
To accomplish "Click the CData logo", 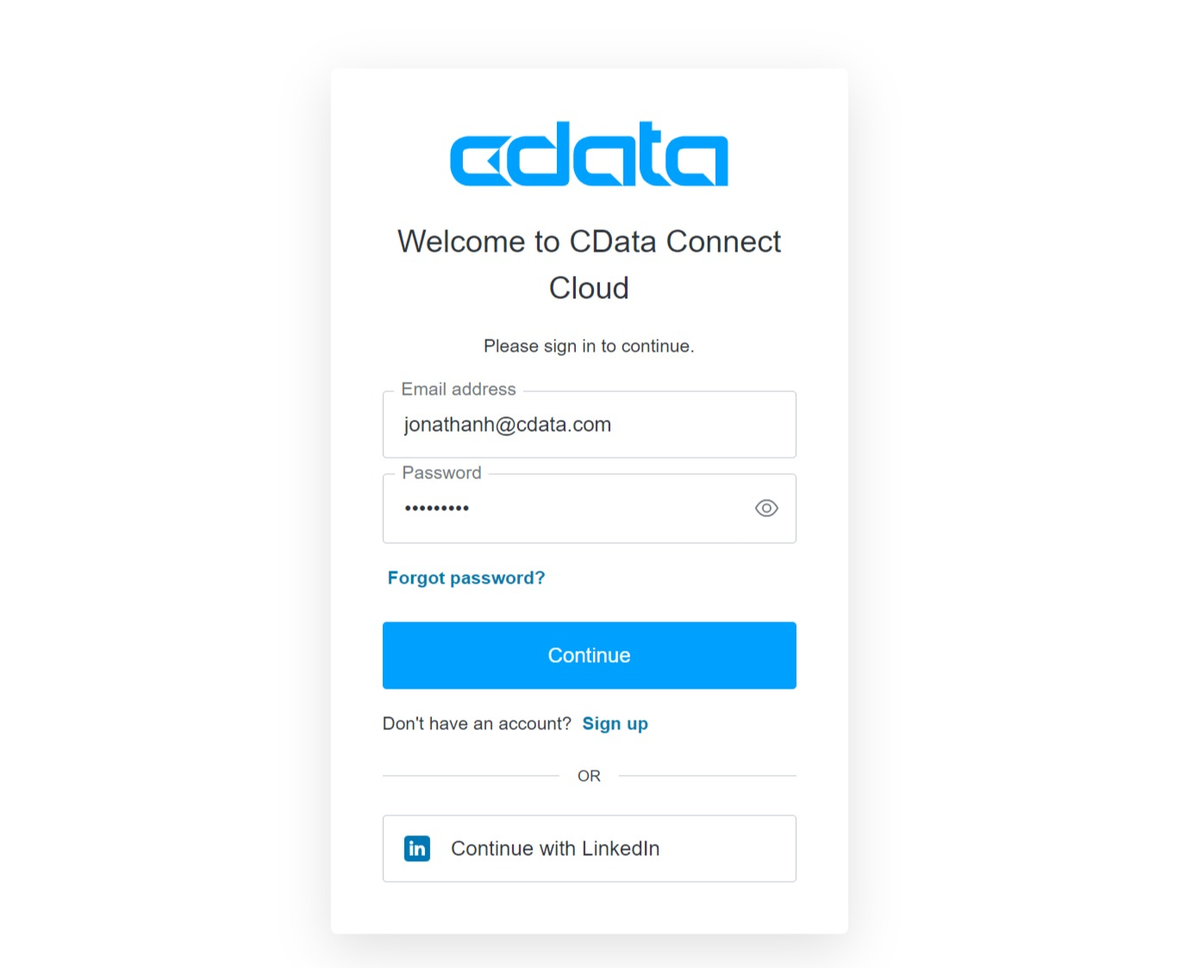I will point(589,154).
